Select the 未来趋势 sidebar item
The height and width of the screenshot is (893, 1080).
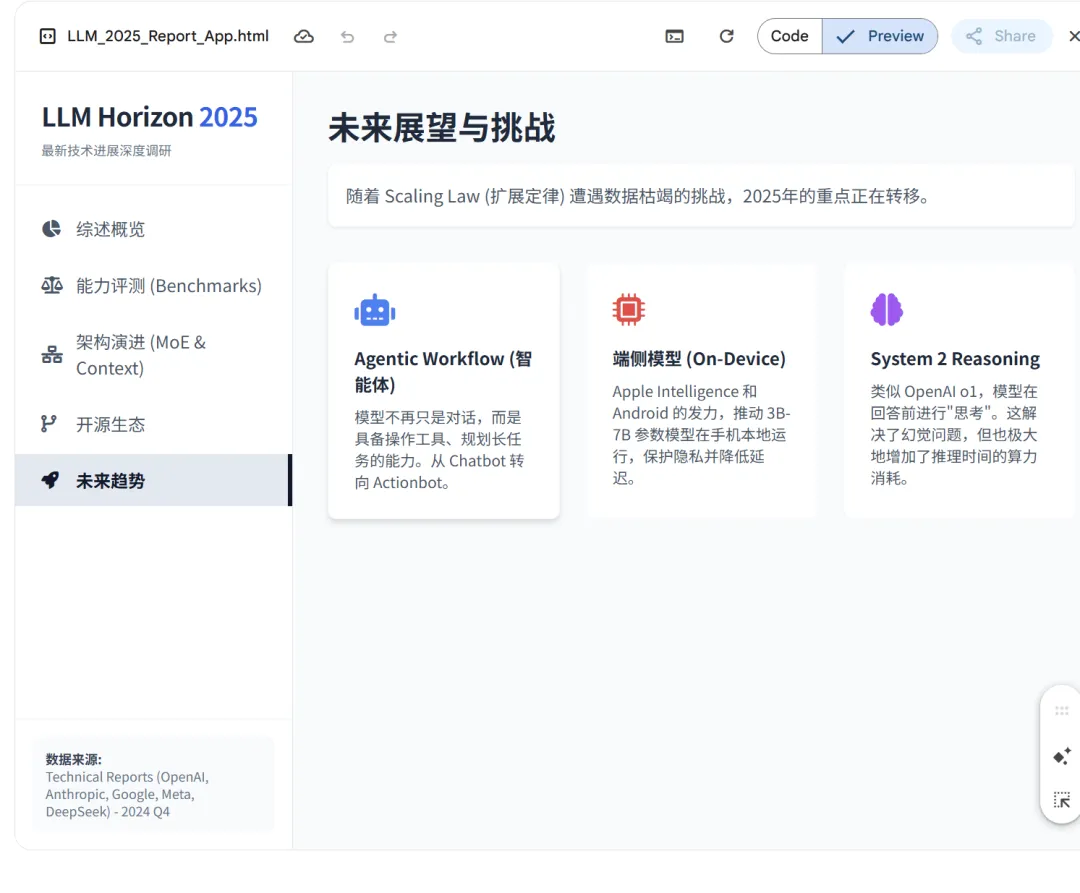[x=110, y=480]
